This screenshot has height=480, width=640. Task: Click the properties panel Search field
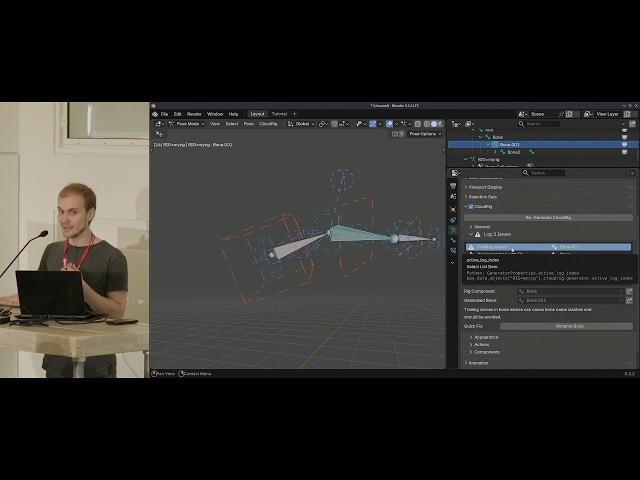tap(544, 173)
